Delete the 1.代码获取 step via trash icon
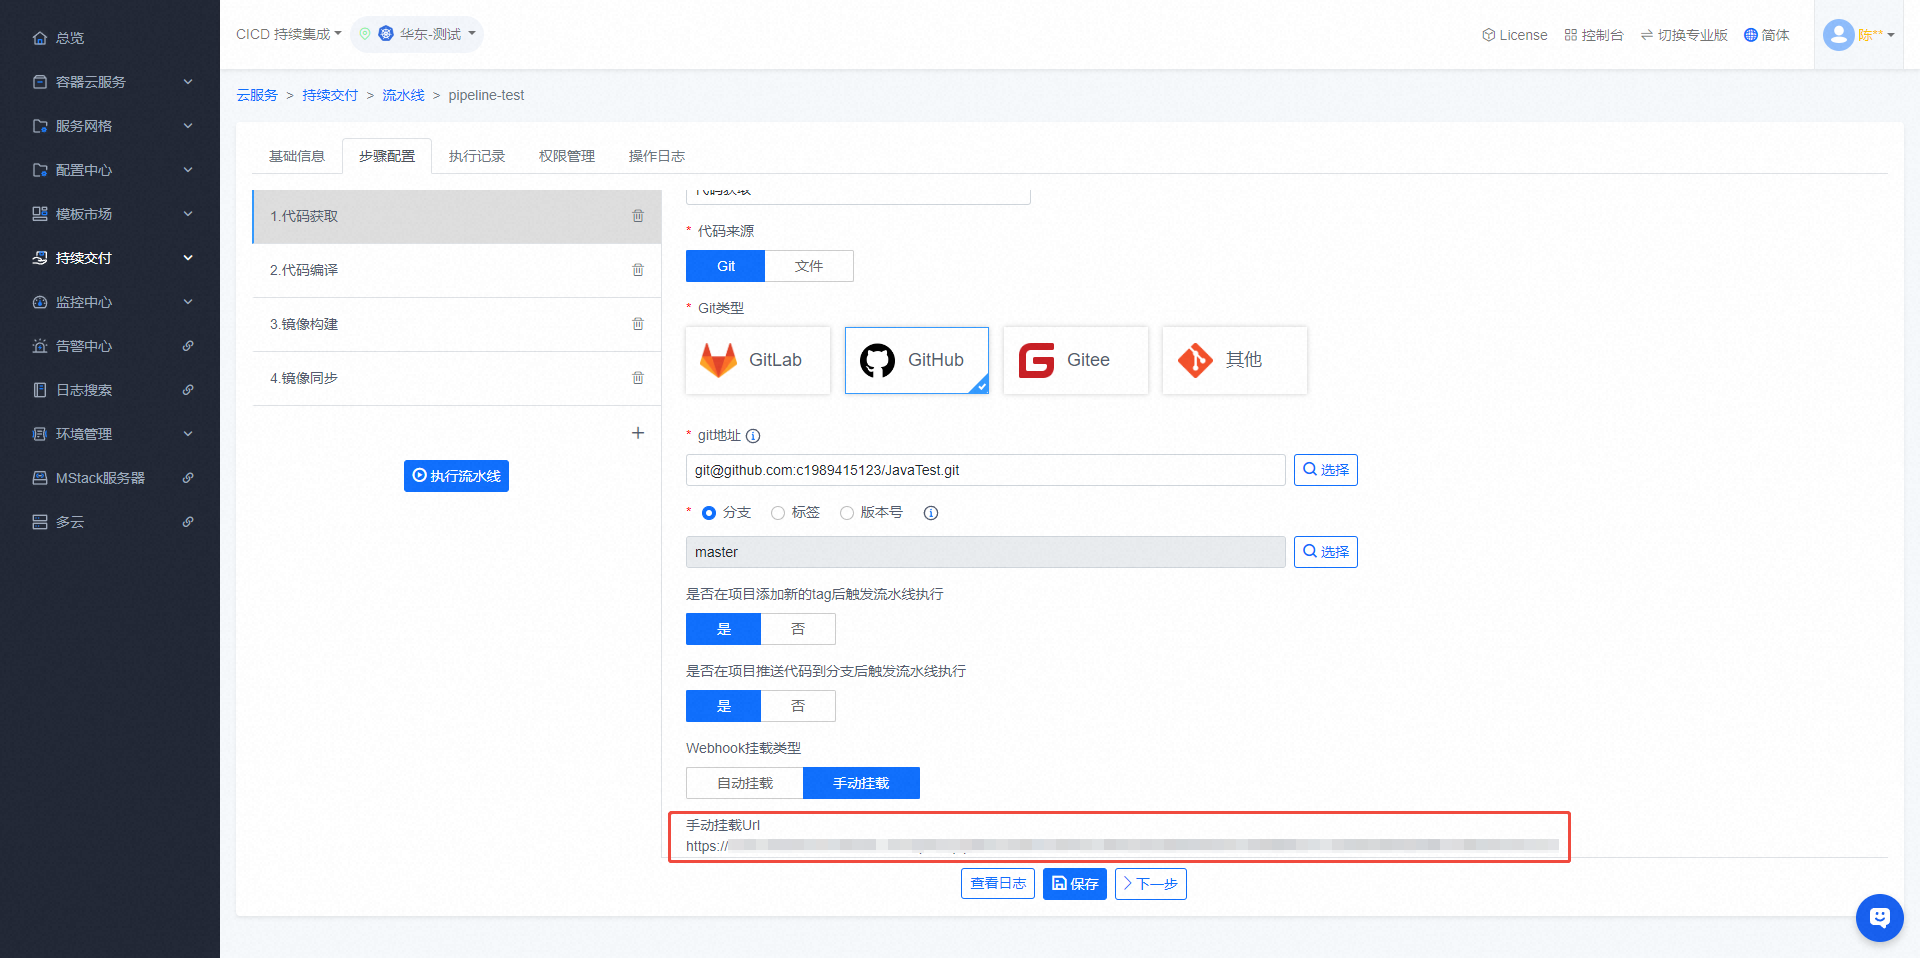 tap(638, 216)
